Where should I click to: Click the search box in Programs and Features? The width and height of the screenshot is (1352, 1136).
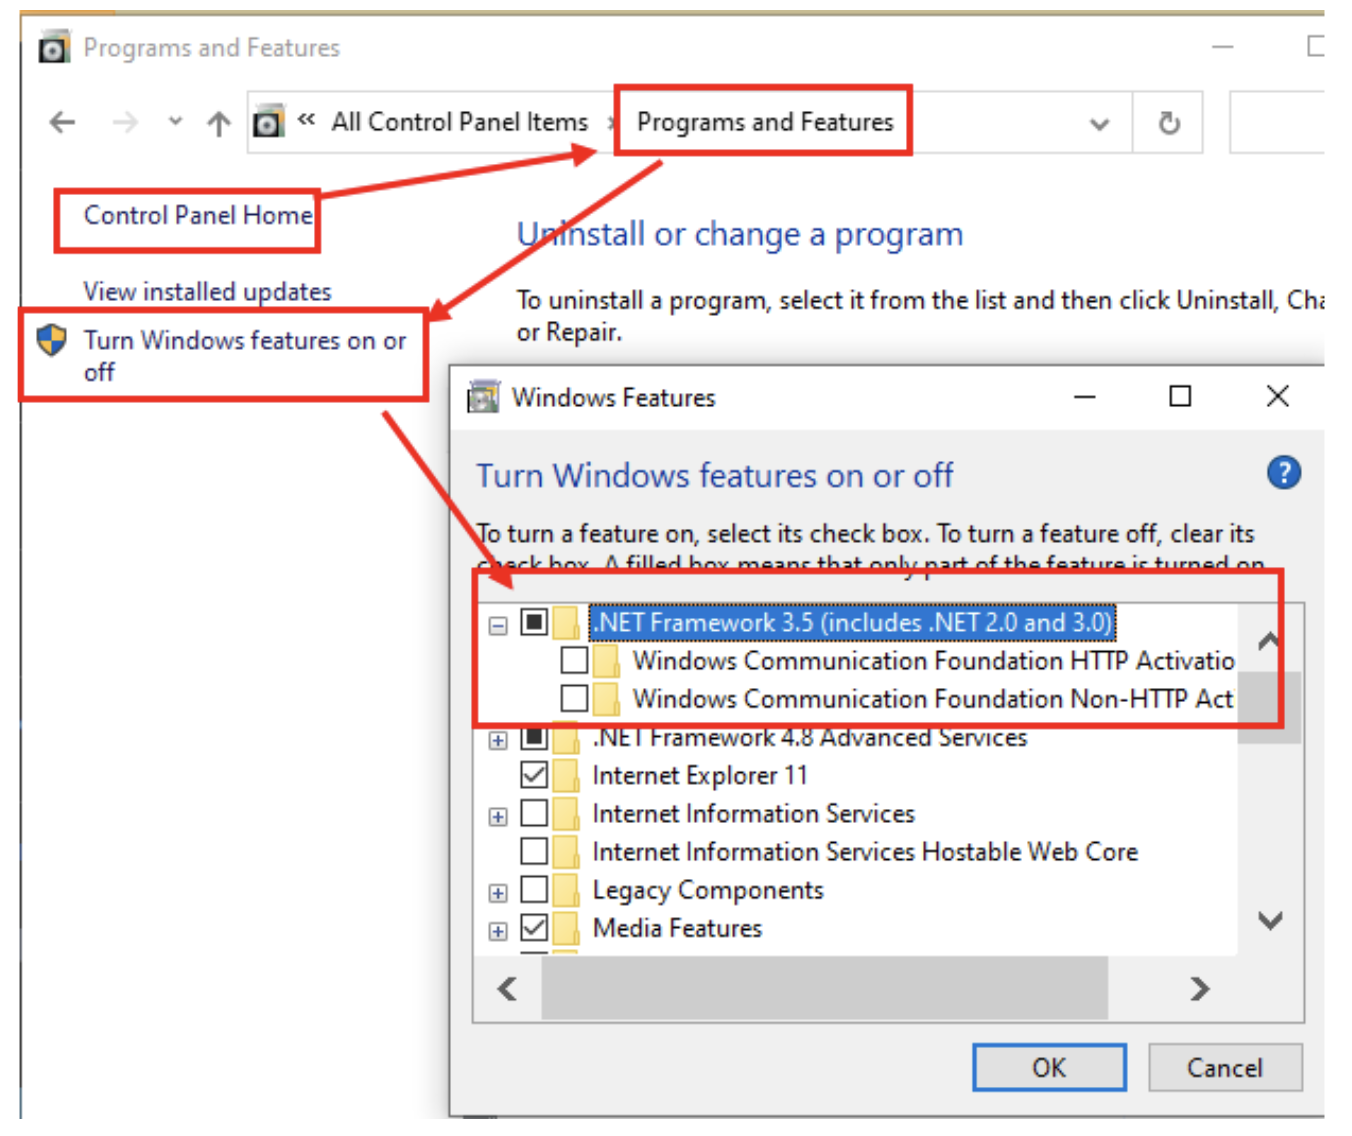[x=1277, y=123]
